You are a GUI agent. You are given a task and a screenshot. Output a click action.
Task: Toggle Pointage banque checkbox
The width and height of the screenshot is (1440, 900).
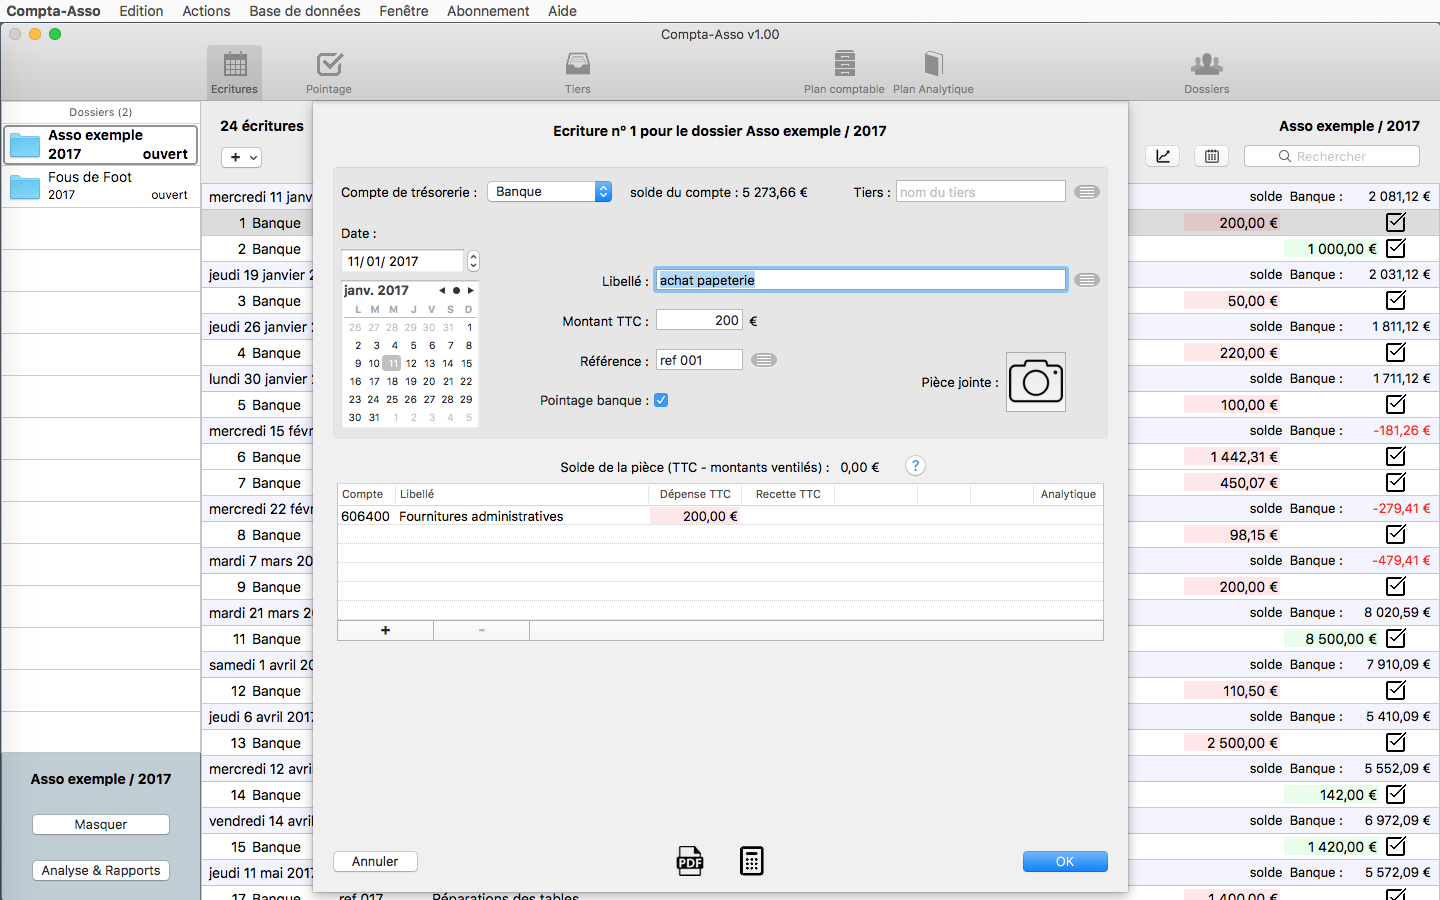coord(661,400)
